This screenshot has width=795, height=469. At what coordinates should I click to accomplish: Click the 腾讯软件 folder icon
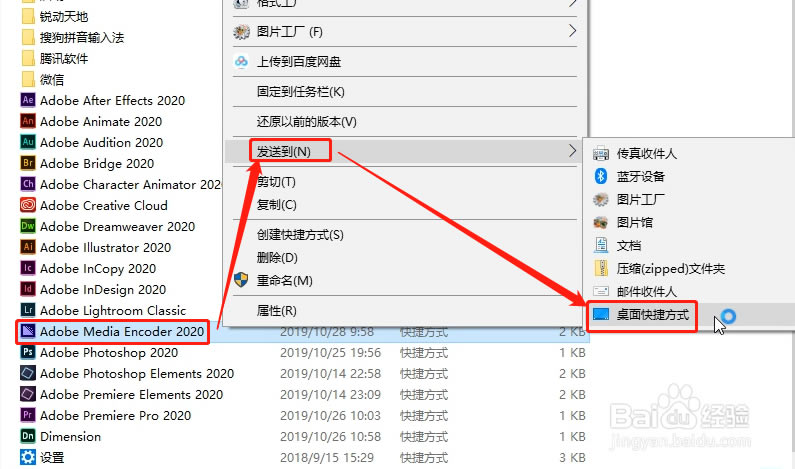pos(28,58)
